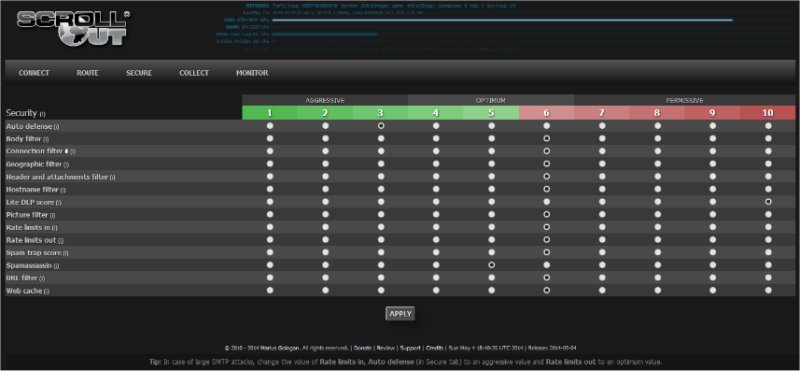The width and height of the screenshot is (800, 371).
Task: Click the info icon beside Geographic filter
Action: click(66, 165)
